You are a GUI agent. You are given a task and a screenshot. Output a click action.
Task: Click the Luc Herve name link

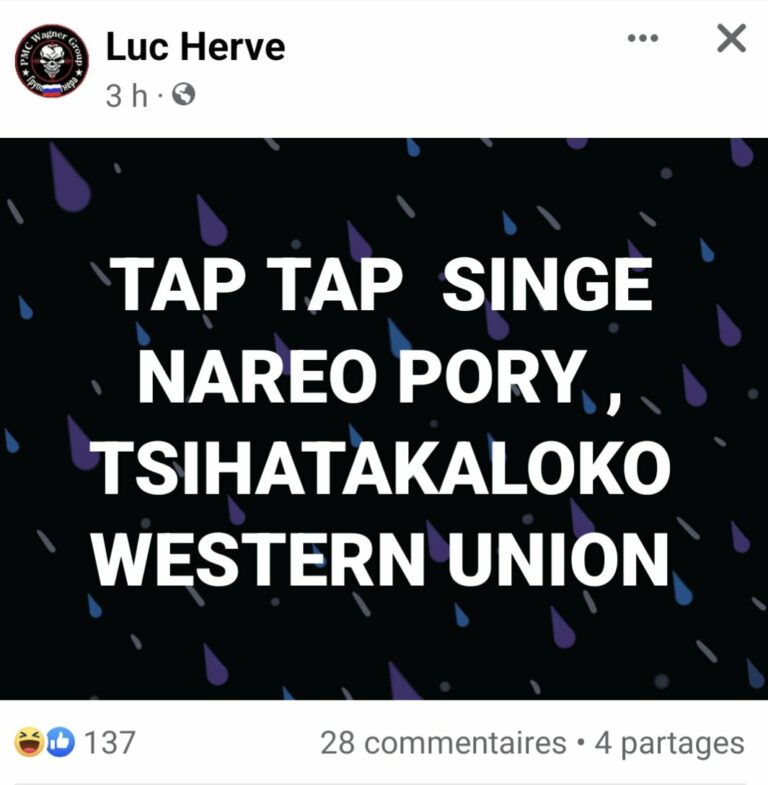[x=196, y=47]
